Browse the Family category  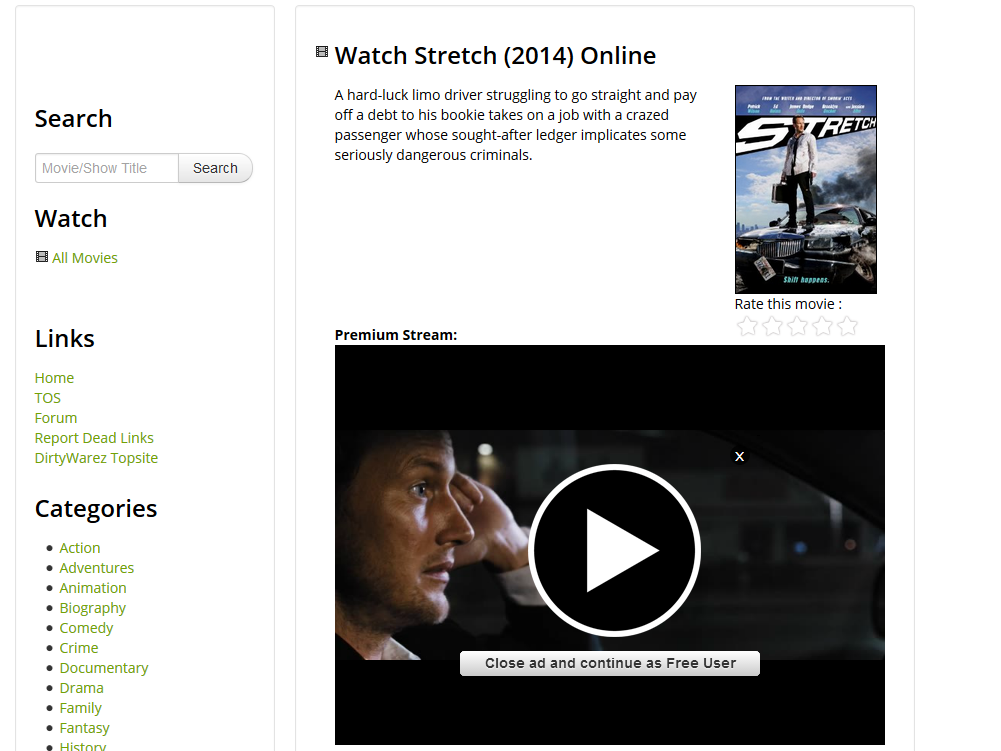(80, 708)
